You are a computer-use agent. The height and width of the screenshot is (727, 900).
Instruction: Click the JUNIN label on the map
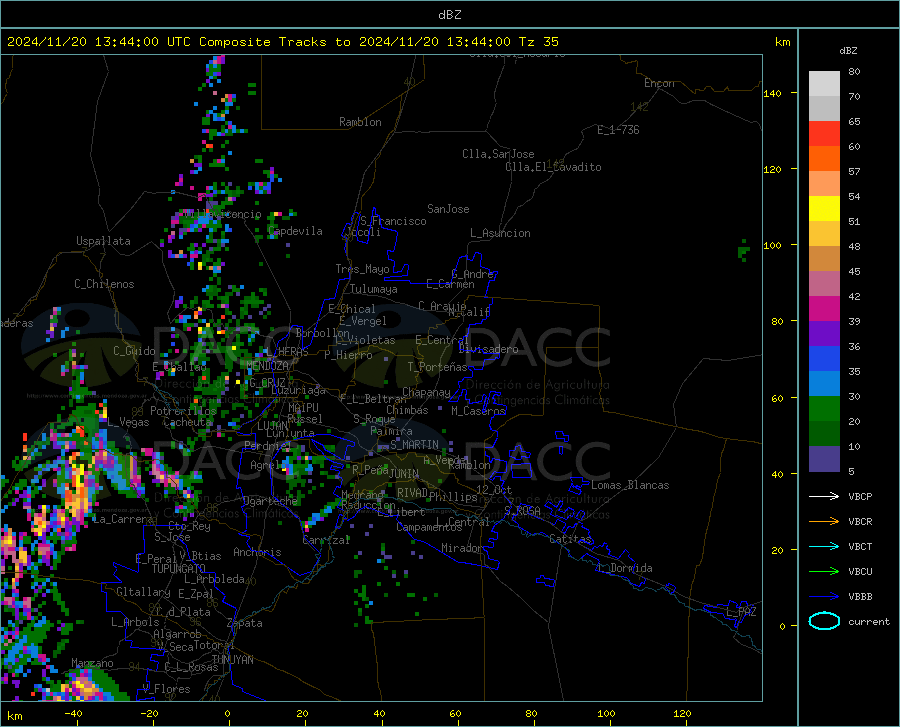(404, 473)
